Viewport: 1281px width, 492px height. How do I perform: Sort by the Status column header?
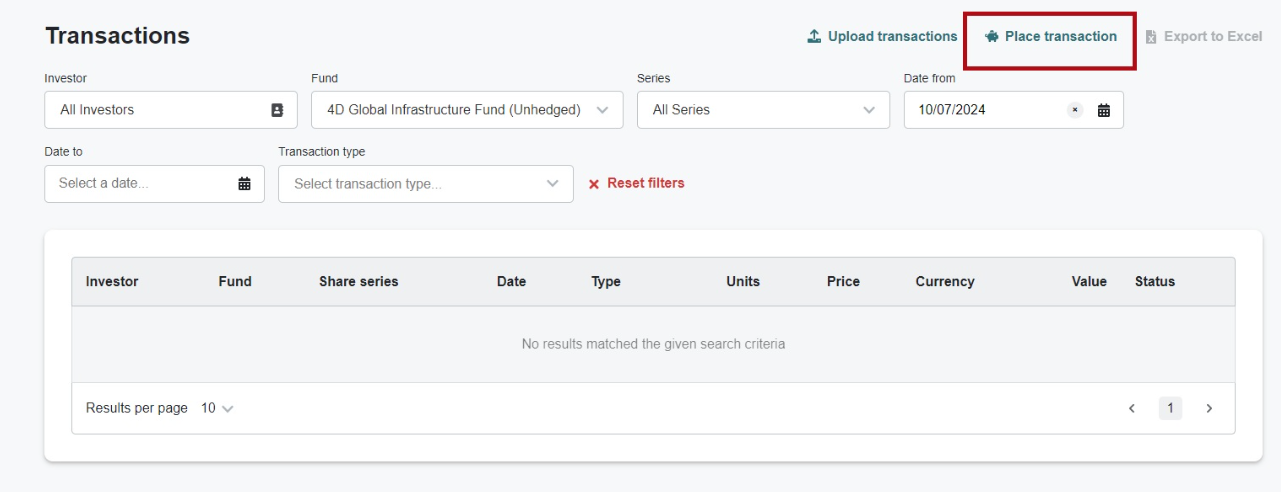point(1155,282)
